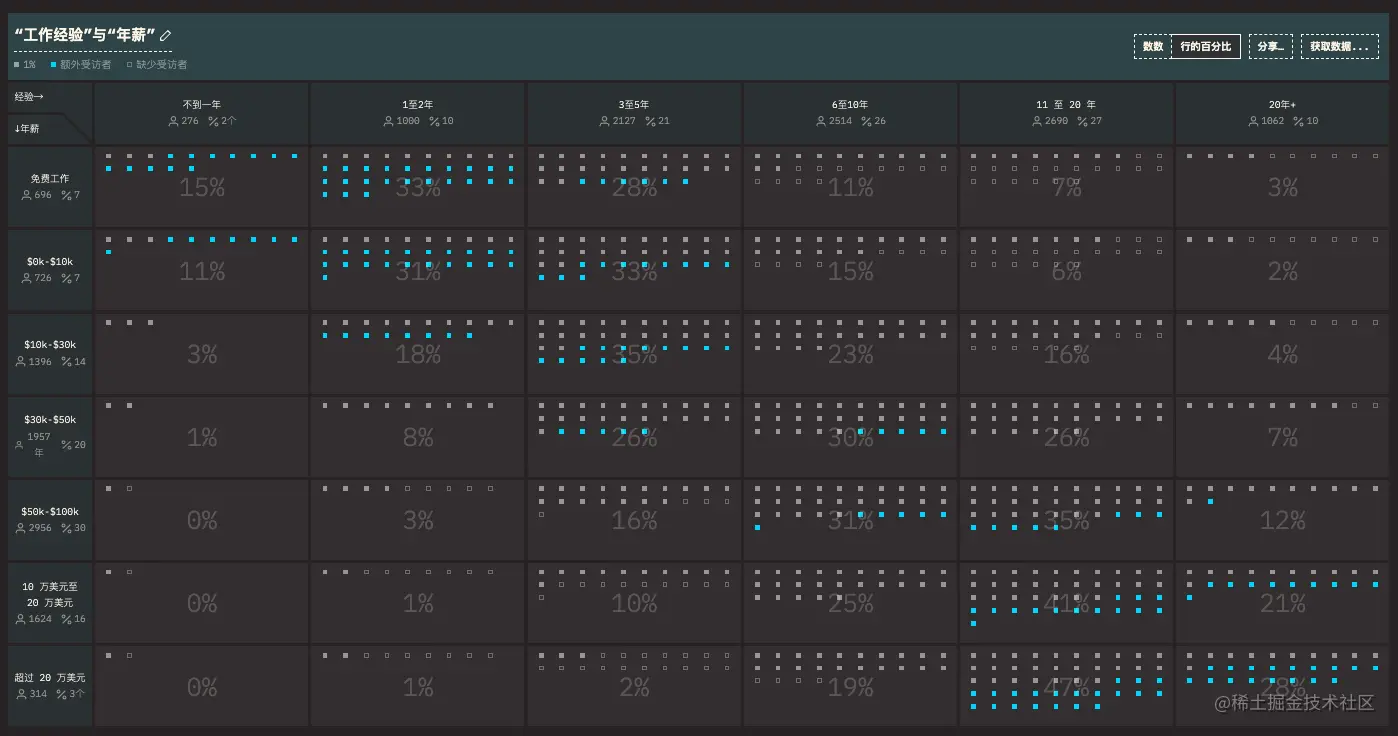Viewport: 1398px width, 736px height.
Task: Click the 47% cell in the 超过 20 万美元 row
Action: [x=1066, y=687]
